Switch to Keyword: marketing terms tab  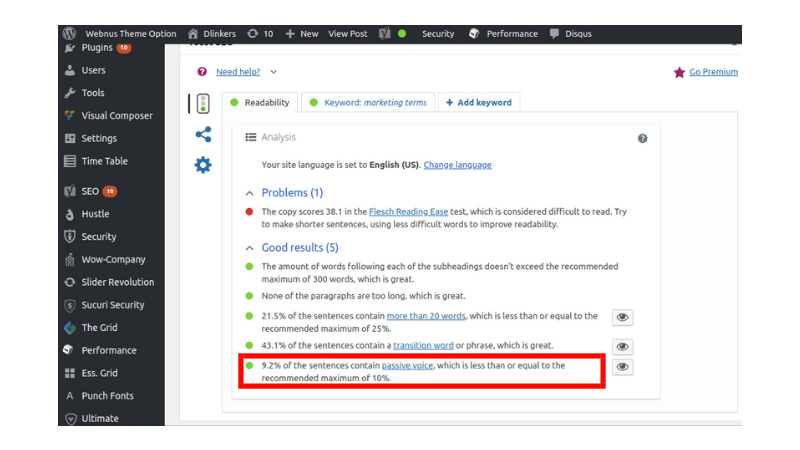click(368, 103)
